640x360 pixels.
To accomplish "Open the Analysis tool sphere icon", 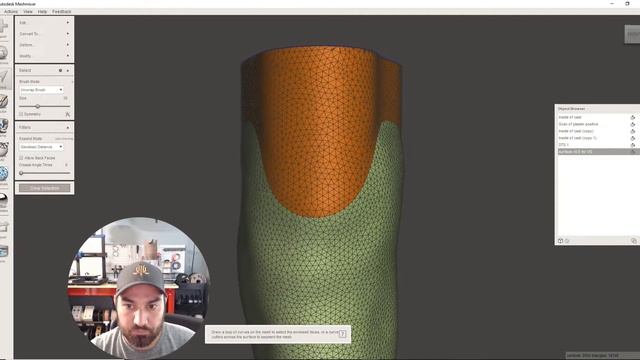I will pyautogui.click(x=3, y=174).
